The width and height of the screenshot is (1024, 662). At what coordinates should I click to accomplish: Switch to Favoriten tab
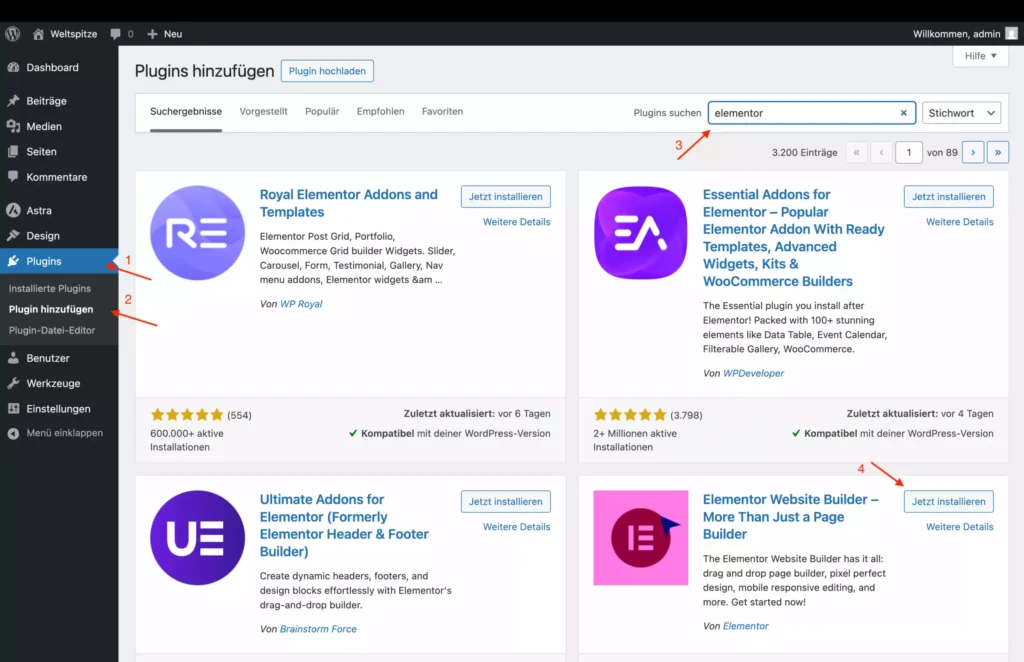(x=442, y=112)
